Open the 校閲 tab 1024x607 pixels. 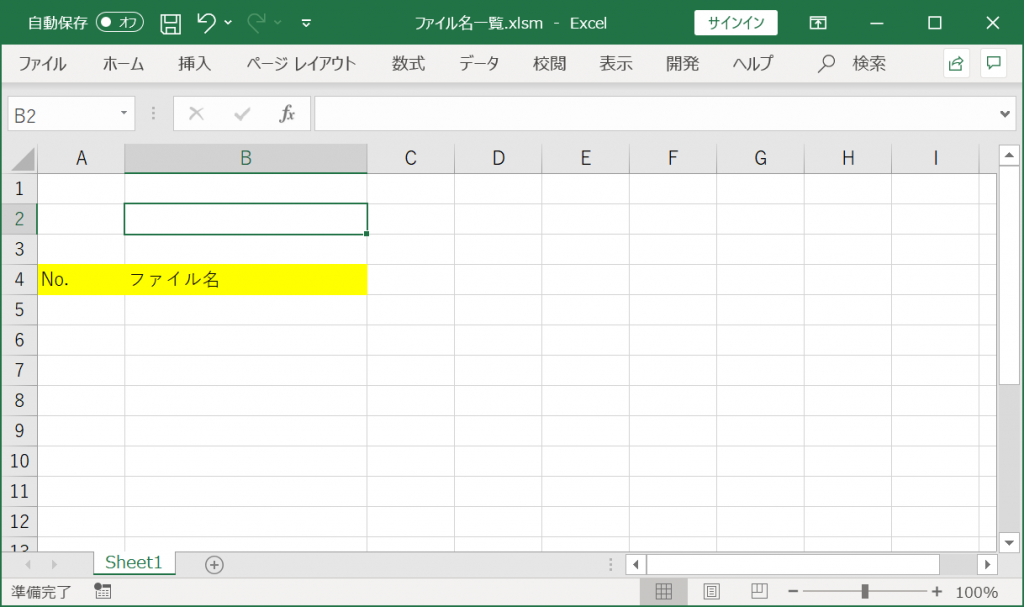click(549, 63)
